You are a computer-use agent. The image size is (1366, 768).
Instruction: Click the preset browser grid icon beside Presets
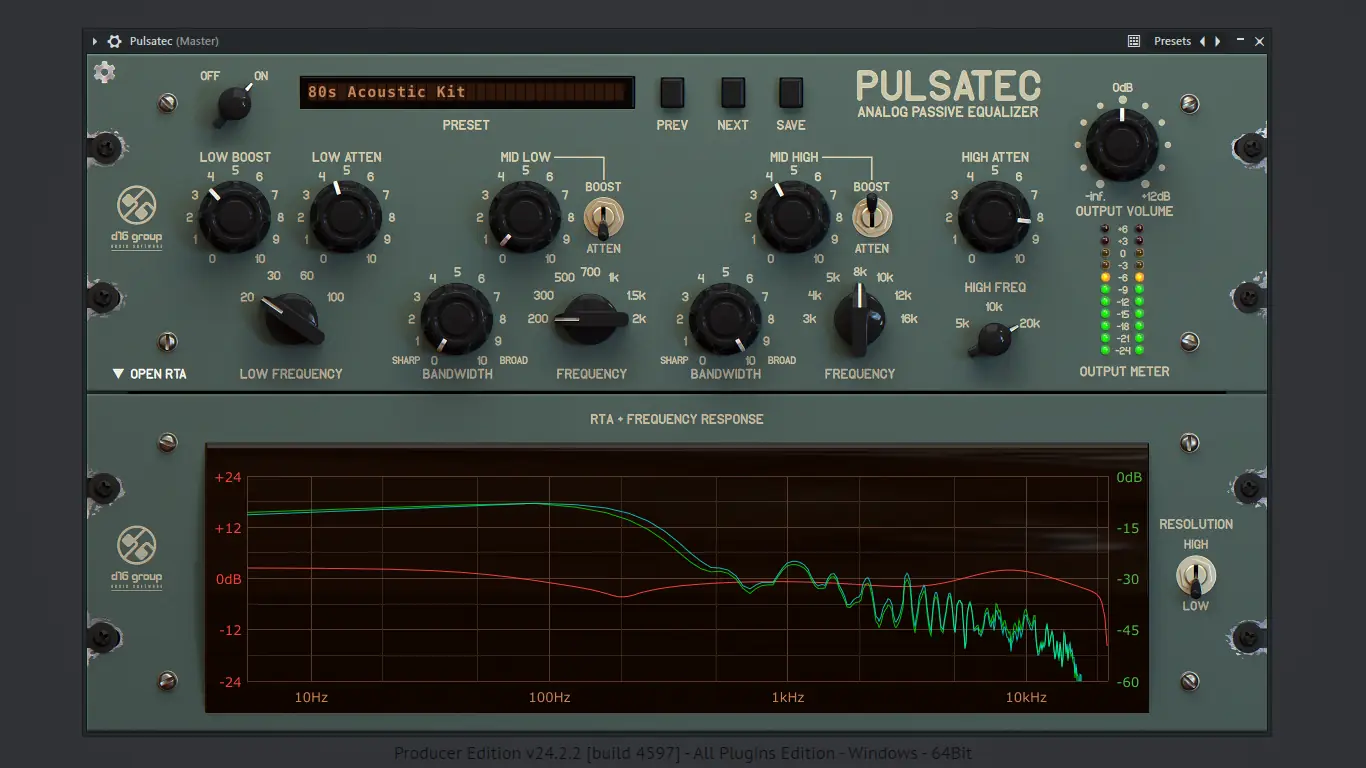(x=1134, y=41)
